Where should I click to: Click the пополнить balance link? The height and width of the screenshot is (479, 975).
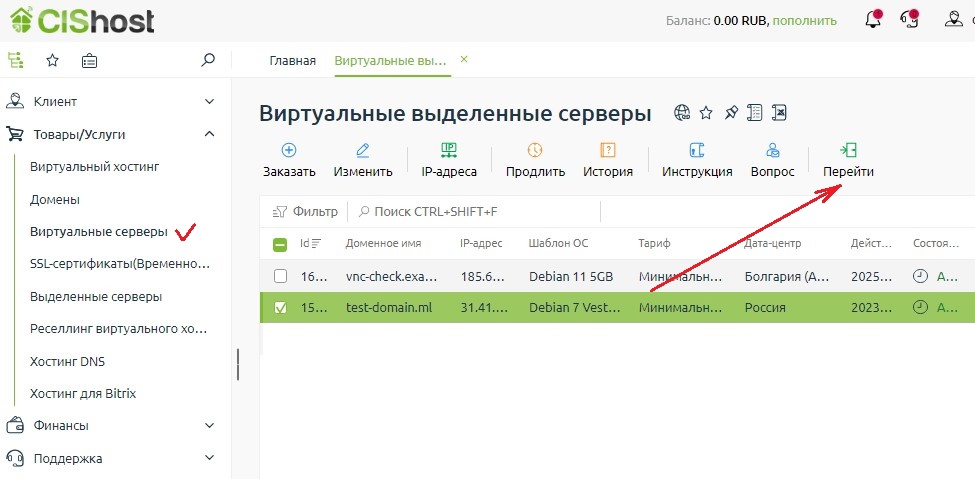[x=805, y=20]
